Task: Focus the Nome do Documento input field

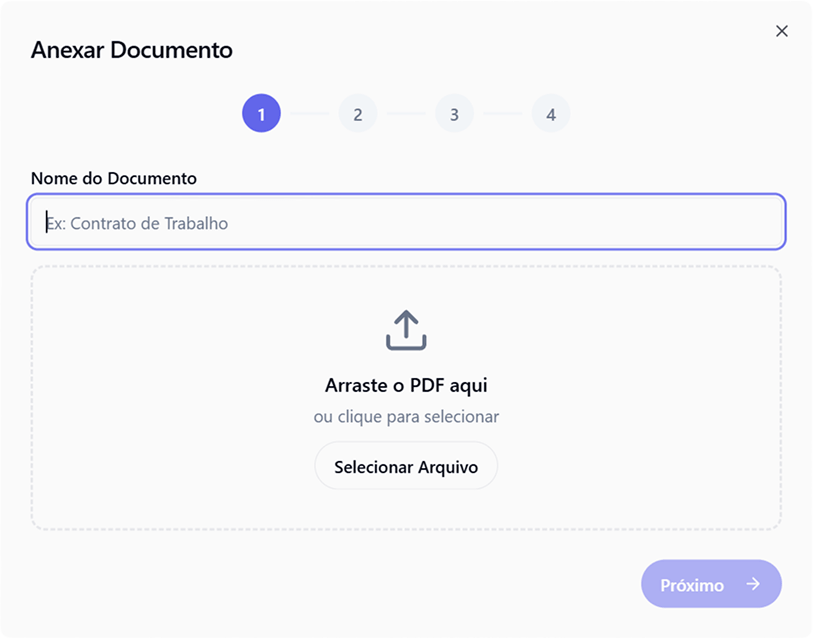Action: (x=406, y=222)
